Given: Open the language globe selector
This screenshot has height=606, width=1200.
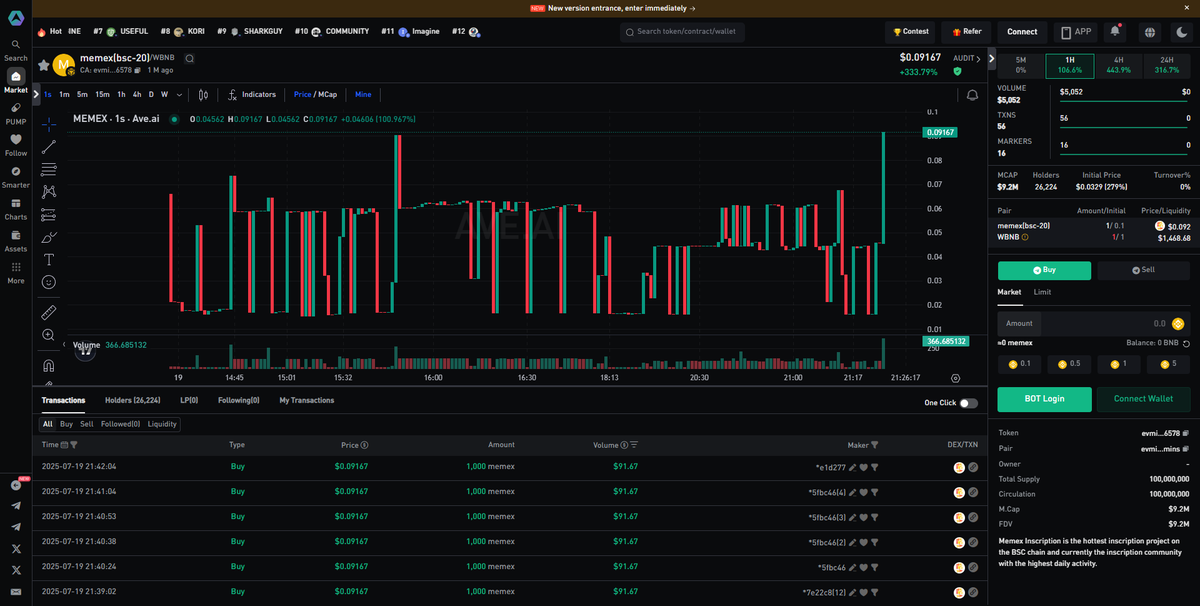Looking at the screenshot, I should pyautogui.click(x=1150, y=32).
